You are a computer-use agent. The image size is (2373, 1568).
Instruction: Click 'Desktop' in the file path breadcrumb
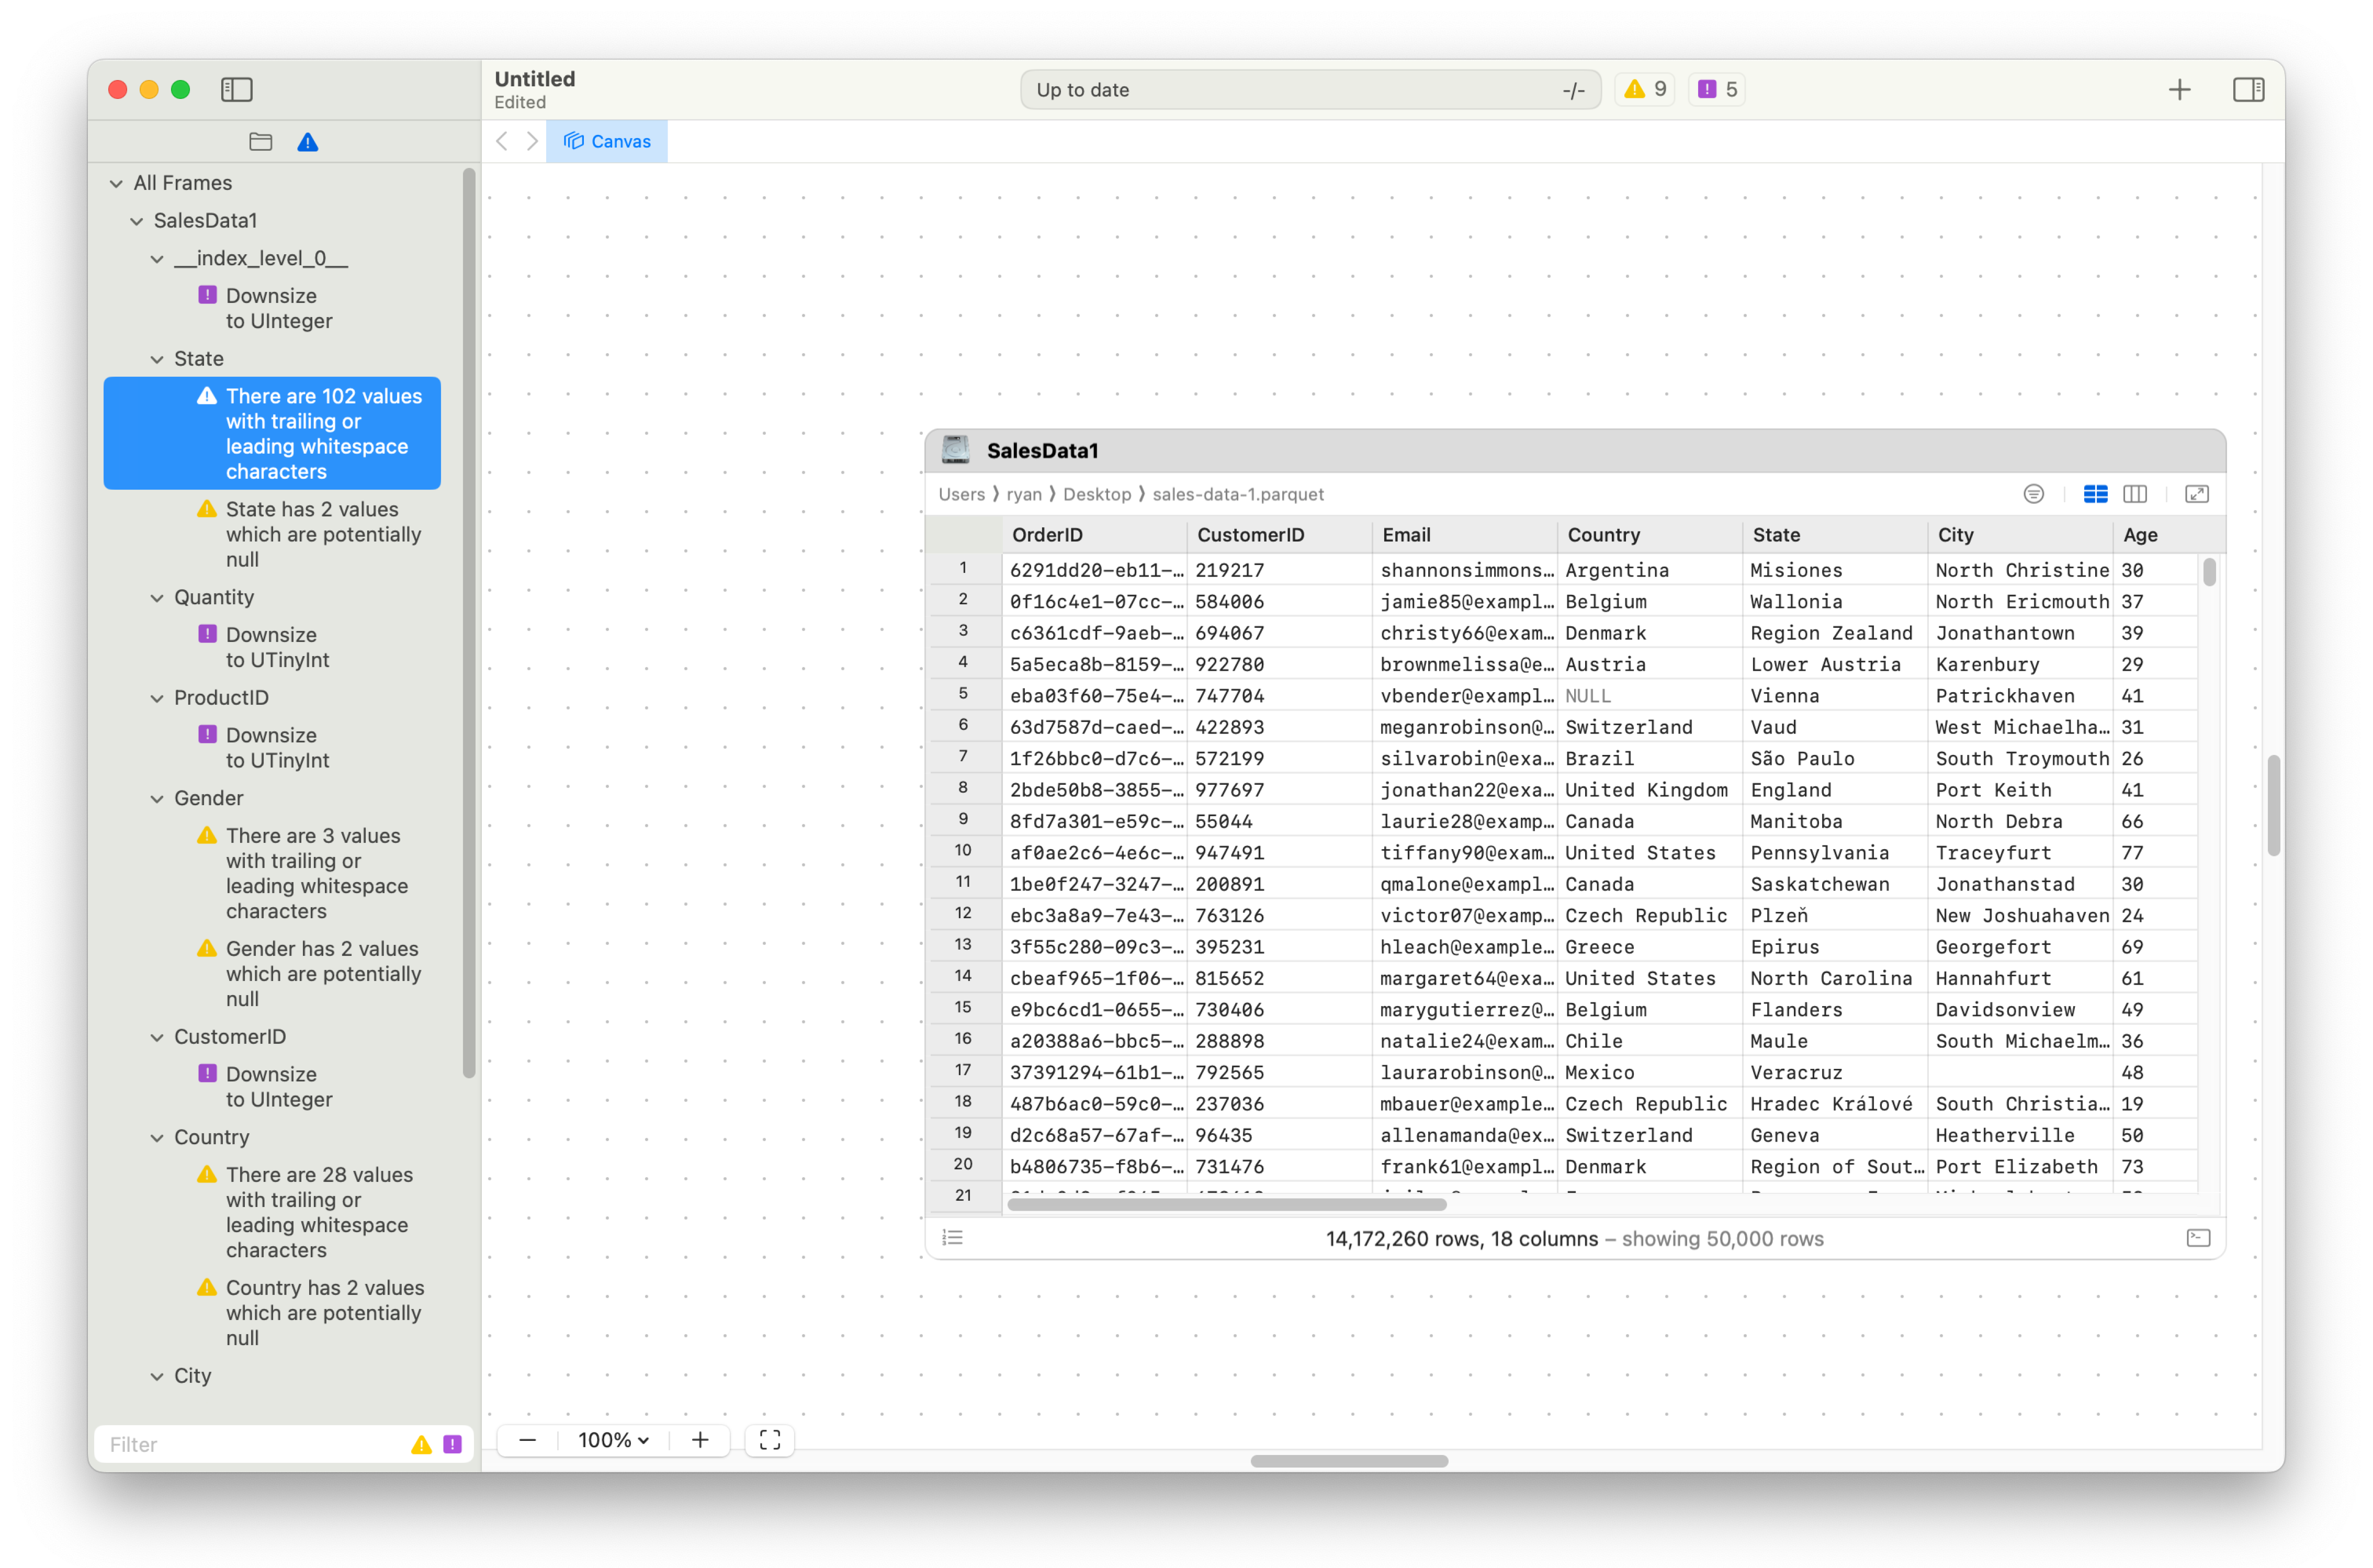click(x=1097, y=494)
